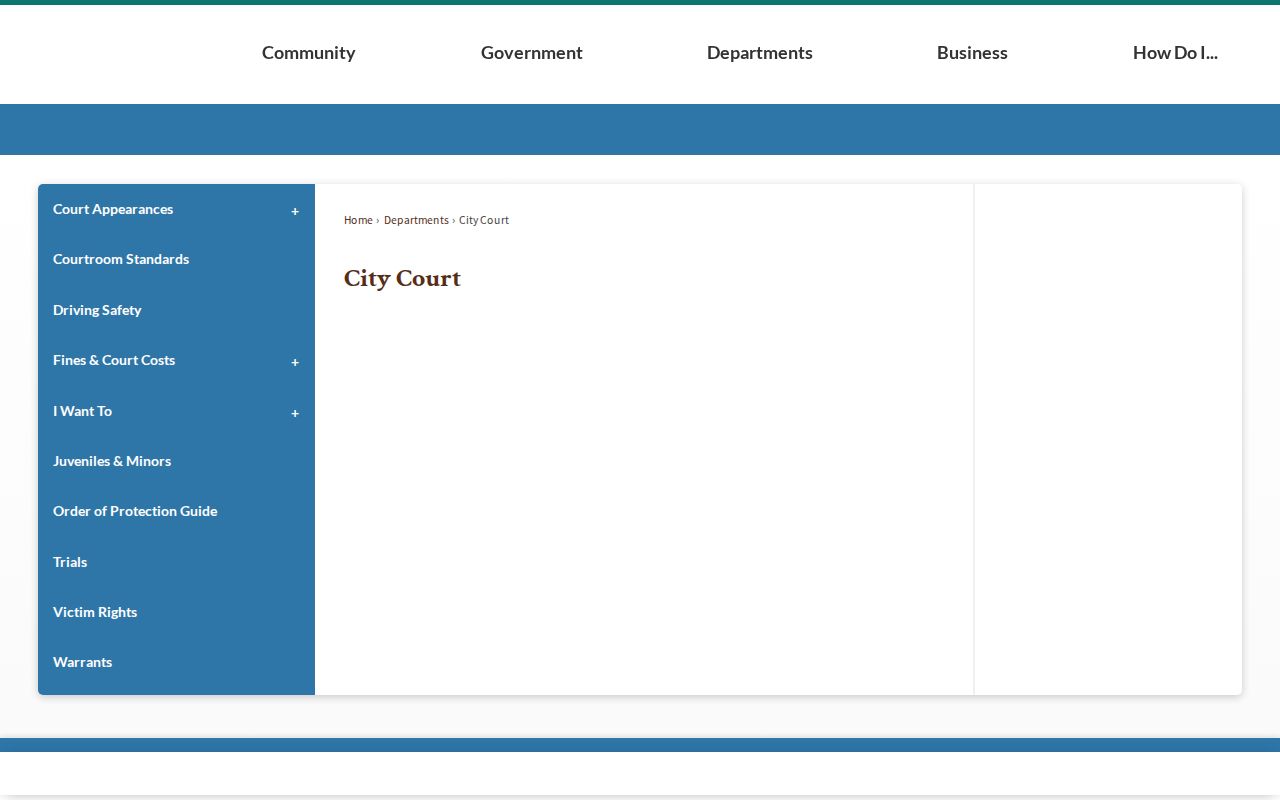
Task: Click City Court in the breadcrumb
Action: pyautogui.click(x=484, y=220)
